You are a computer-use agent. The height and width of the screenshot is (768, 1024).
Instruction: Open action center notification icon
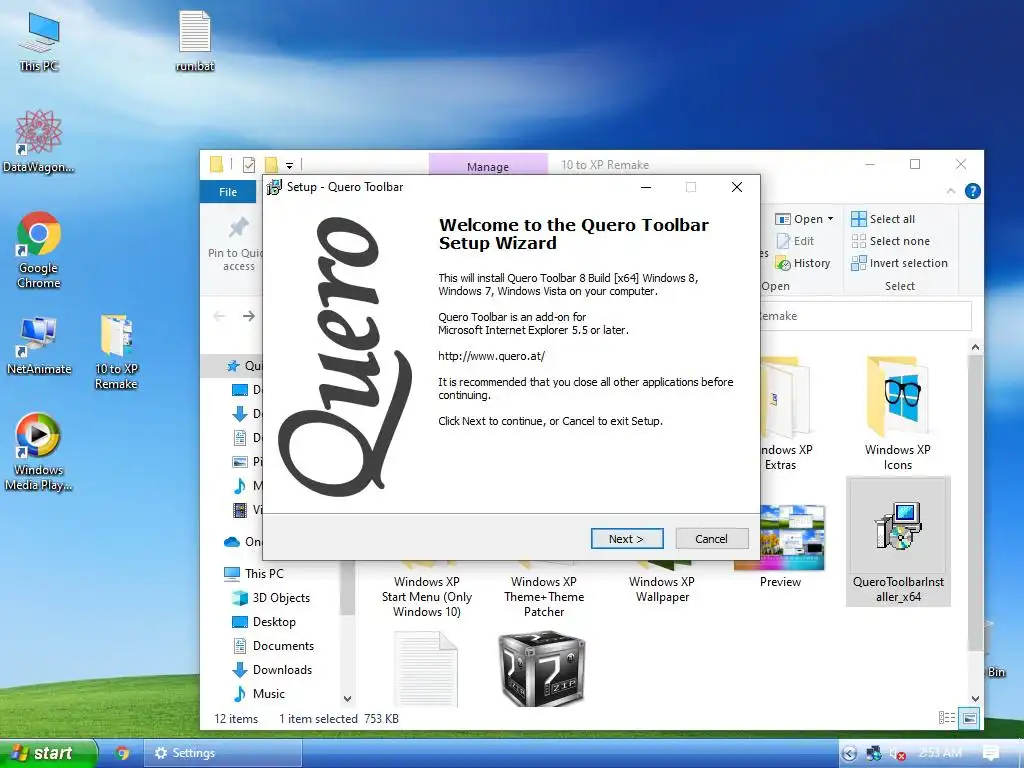pos(991,753)
